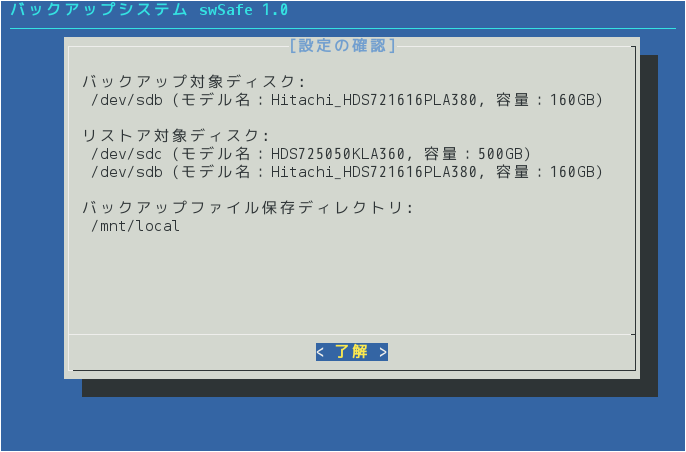This screenshot has width=686, height=452.
Task: Click Hitachi model name in backup target line
Action: pyautogui.click(x=374, y=100)
